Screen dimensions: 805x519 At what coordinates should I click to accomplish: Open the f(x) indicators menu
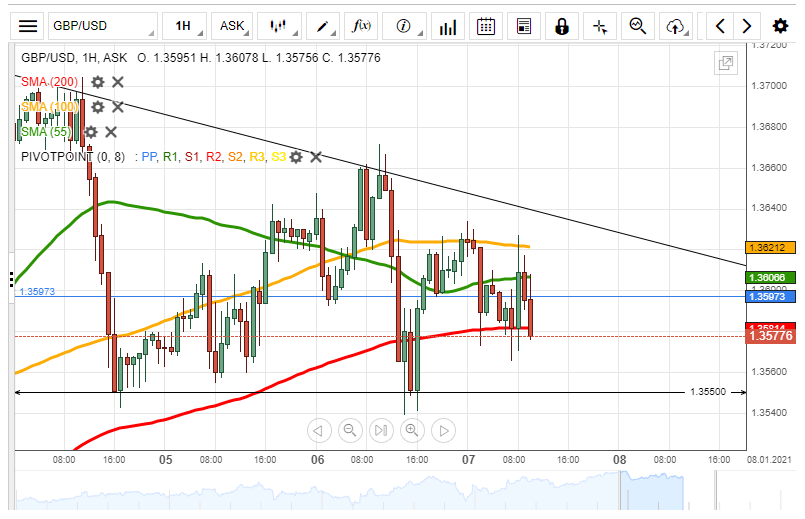tap(361, 26)
